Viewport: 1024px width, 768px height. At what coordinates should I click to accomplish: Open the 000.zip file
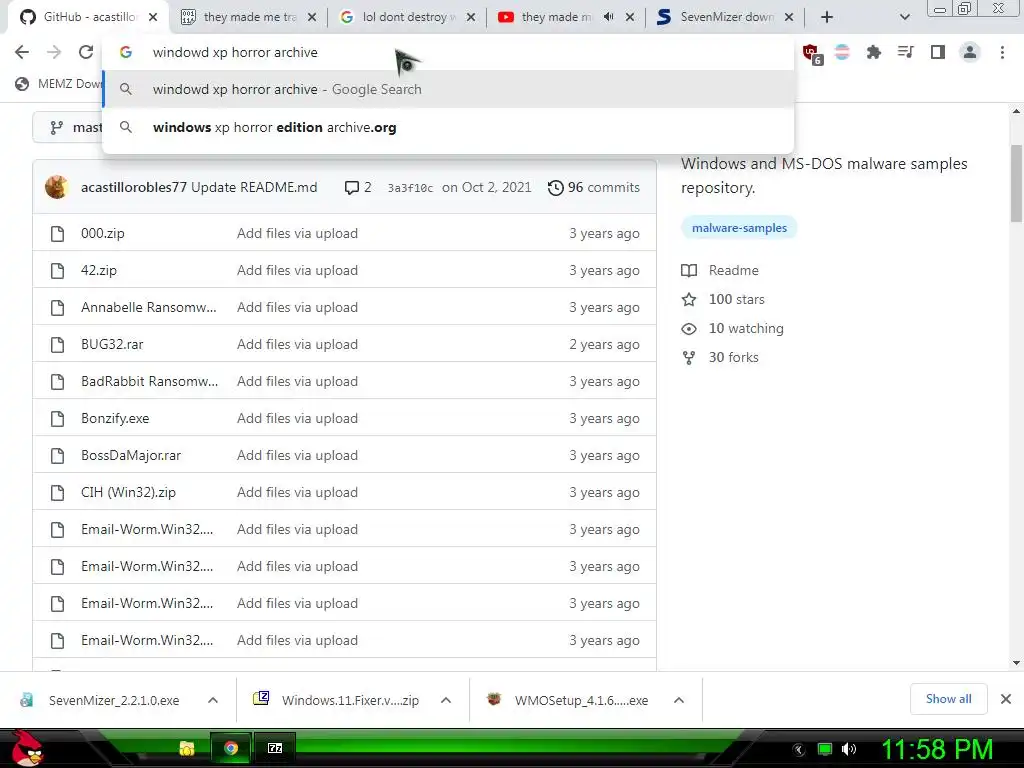[x=103, y=233]
